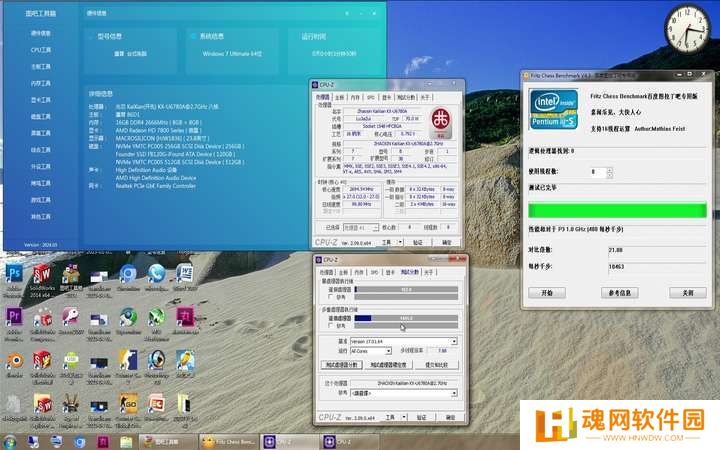
Task: Switch to the 图吧工具箱 taskbar button
Action: point(168,442)
